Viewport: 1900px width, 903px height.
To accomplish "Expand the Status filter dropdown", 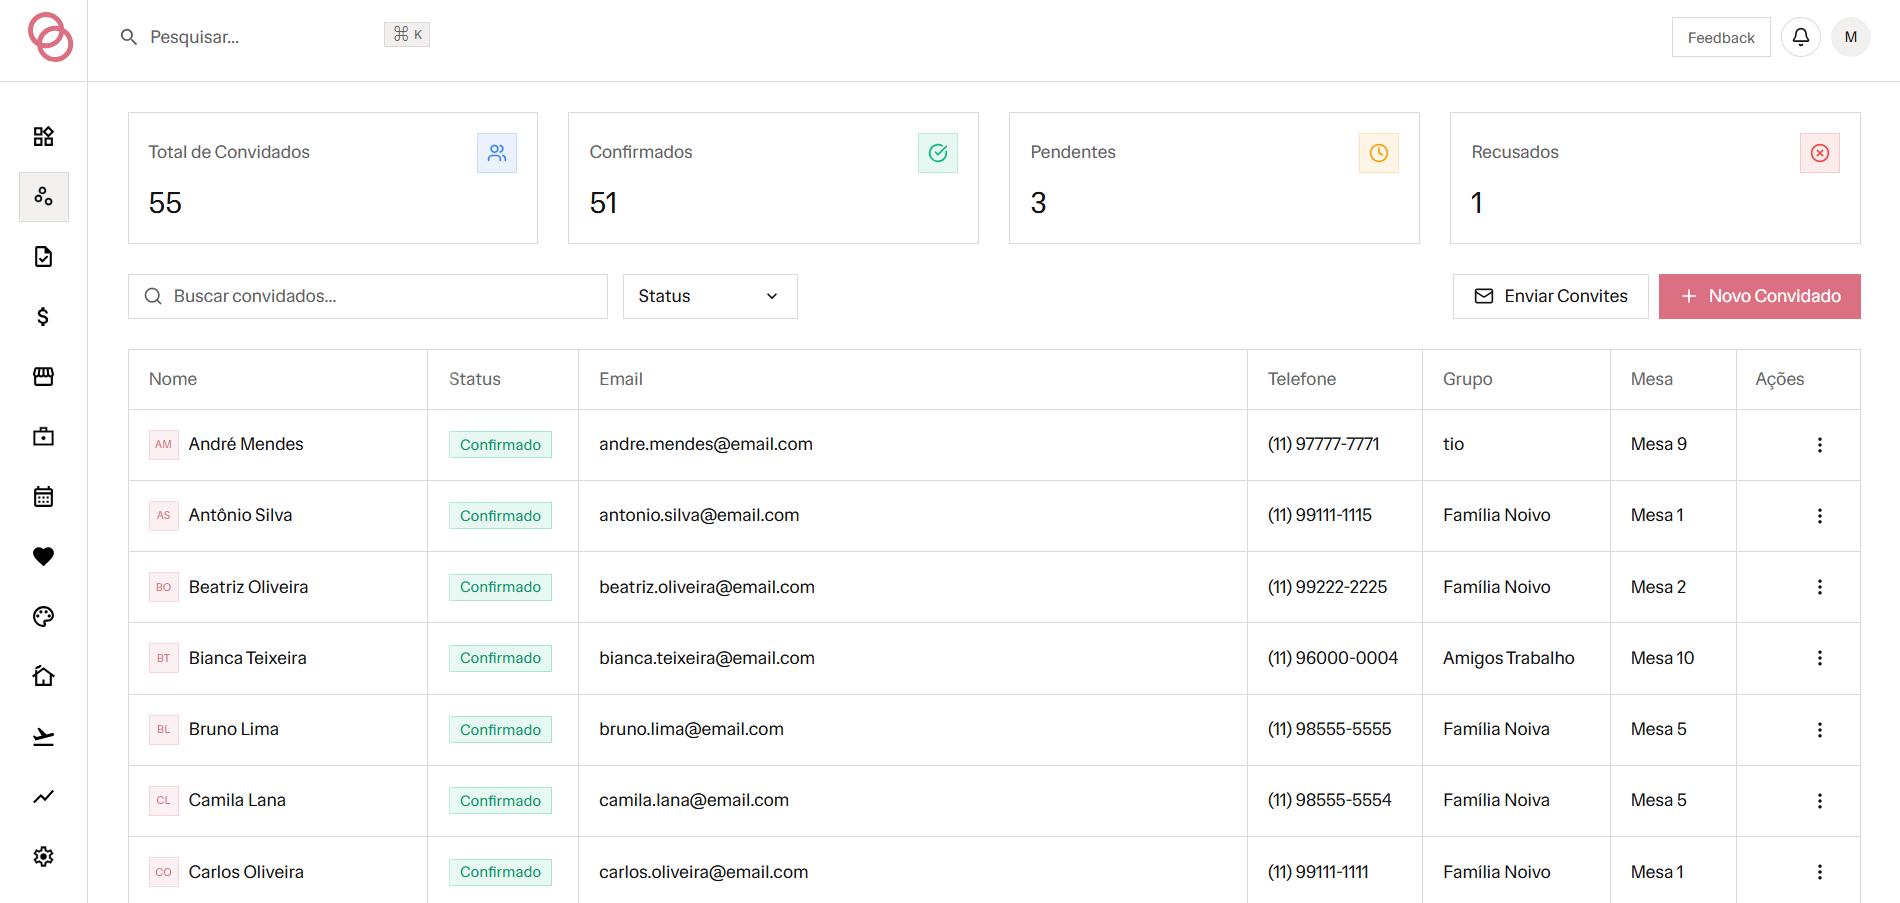I will 710,296.
